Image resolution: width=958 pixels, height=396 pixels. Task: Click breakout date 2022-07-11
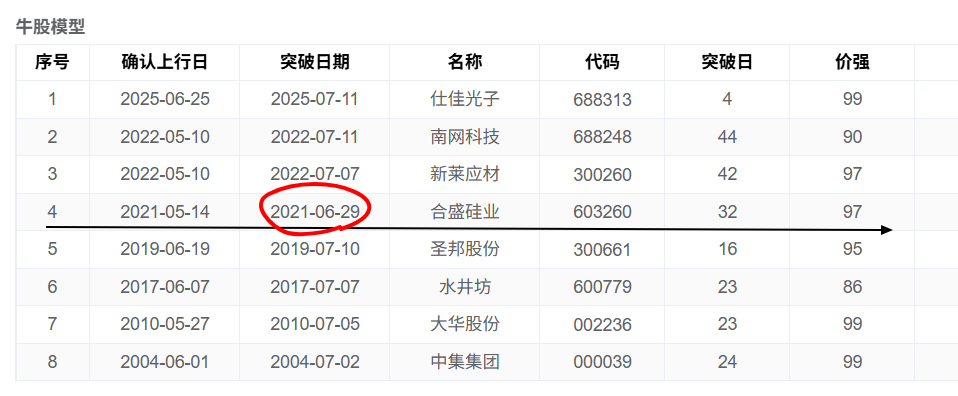(x=315, y=137)
